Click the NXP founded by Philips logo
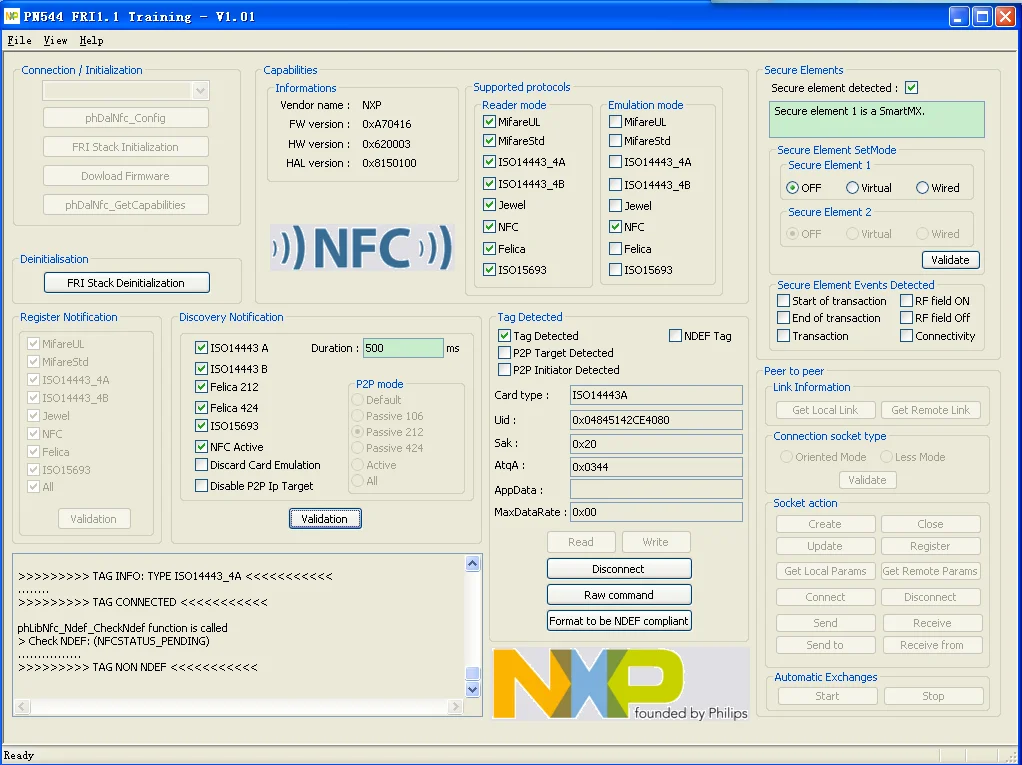This screenshot has height=765, width=1022. click(x=620, y=684)
